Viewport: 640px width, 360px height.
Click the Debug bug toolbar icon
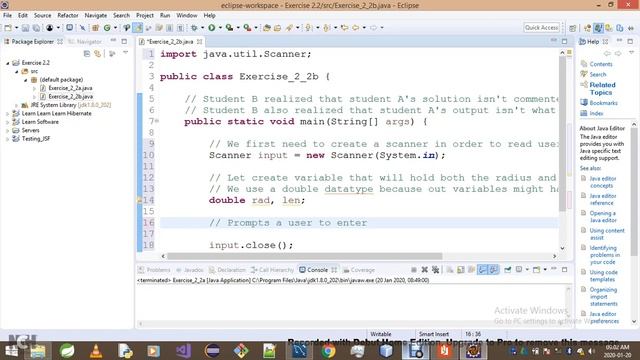point(194,27)
